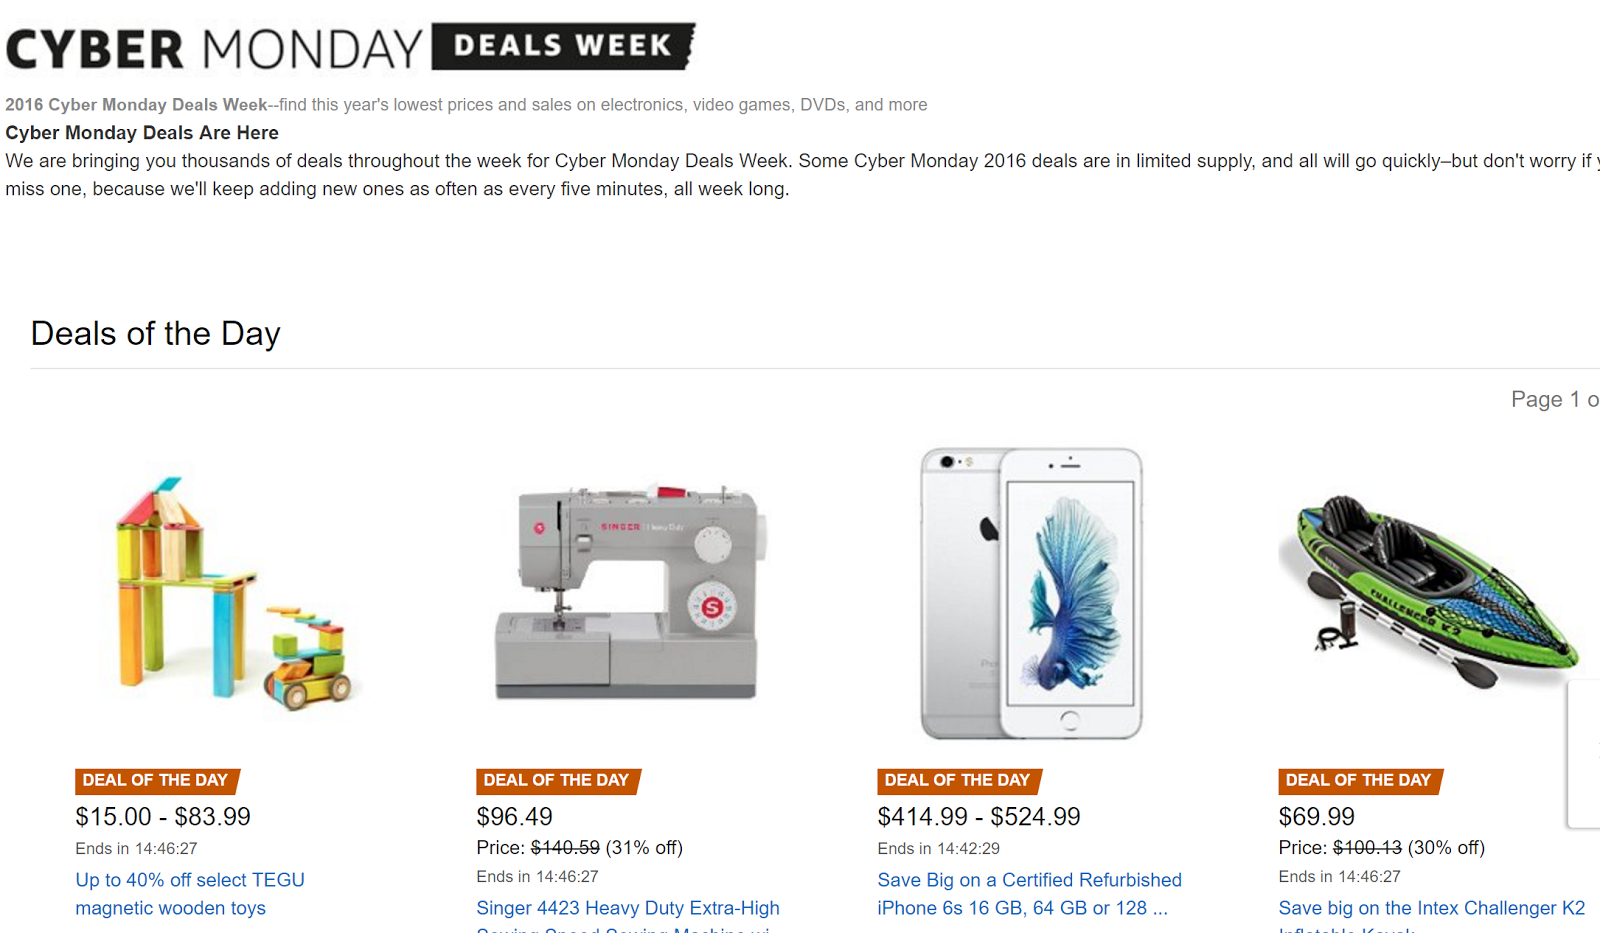Click the Page 1 carousel indicator

point(1553,399)
